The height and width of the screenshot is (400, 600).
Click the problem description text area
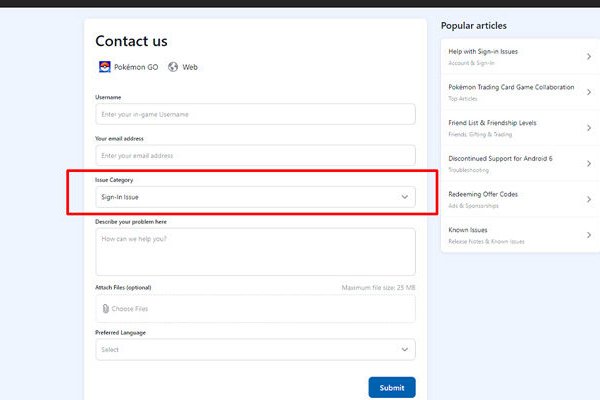click(x=255, y=251)
